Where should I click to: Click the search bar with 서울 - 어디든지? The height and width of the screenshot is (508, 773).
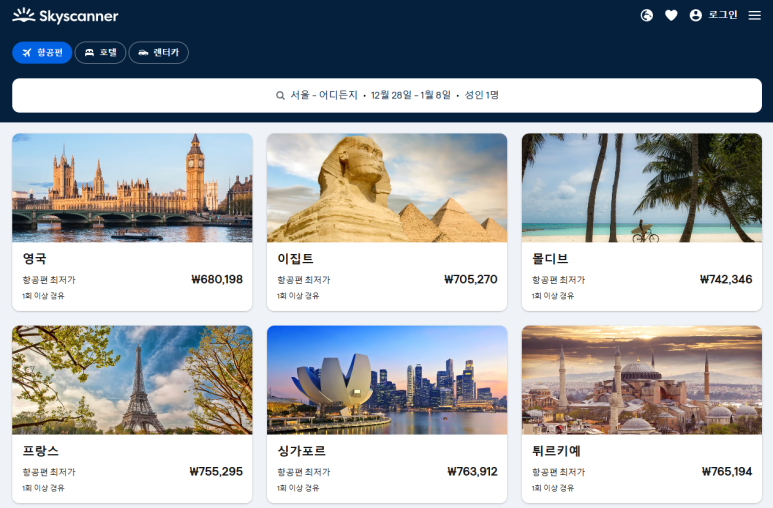[x=387, y=95]
